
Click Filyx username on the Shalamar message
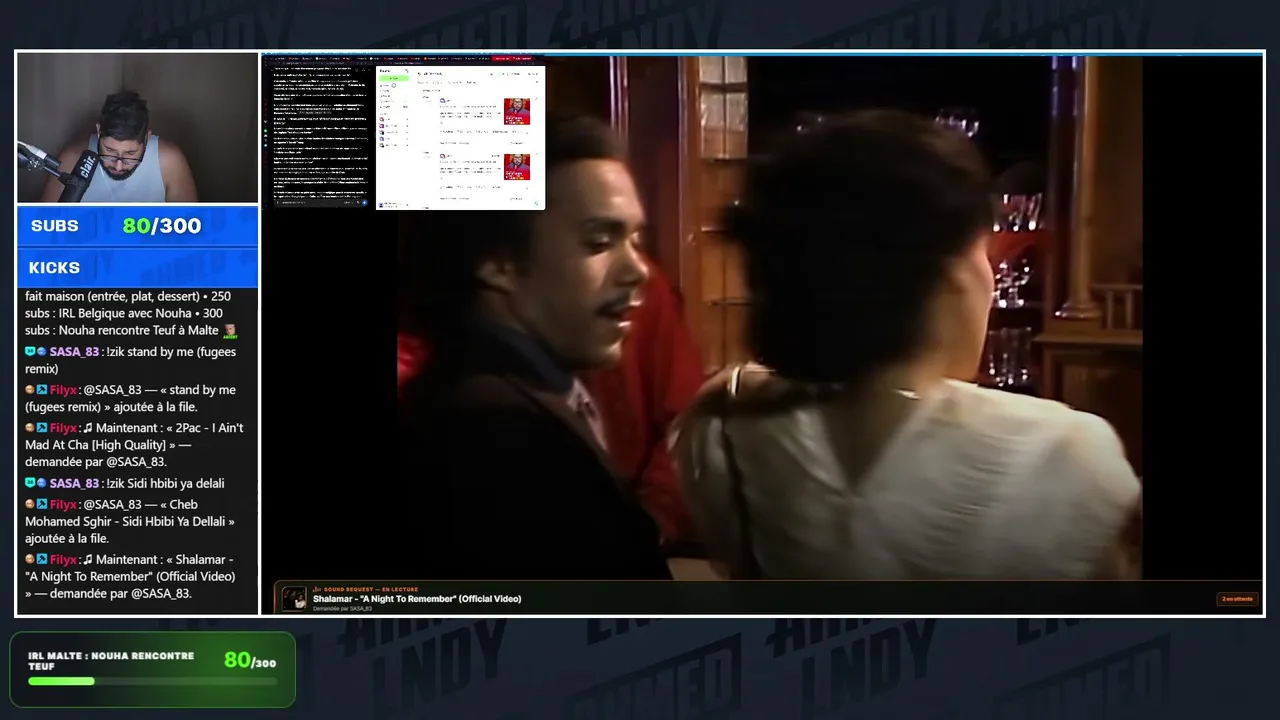(63, 560)
